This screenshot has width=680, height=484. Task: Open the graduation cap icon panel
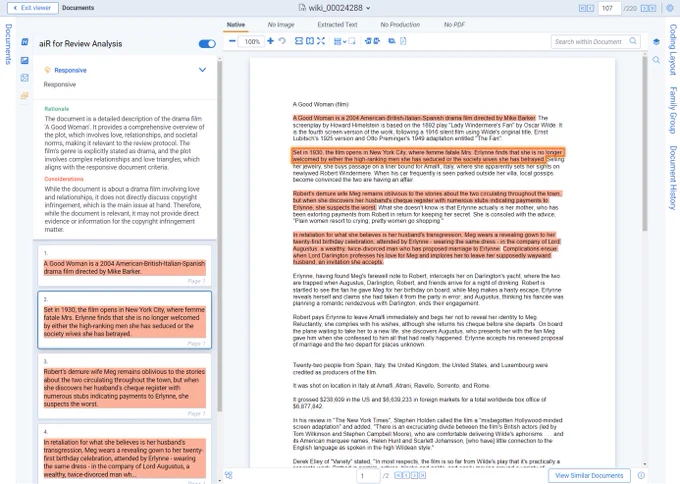[656, 42]
